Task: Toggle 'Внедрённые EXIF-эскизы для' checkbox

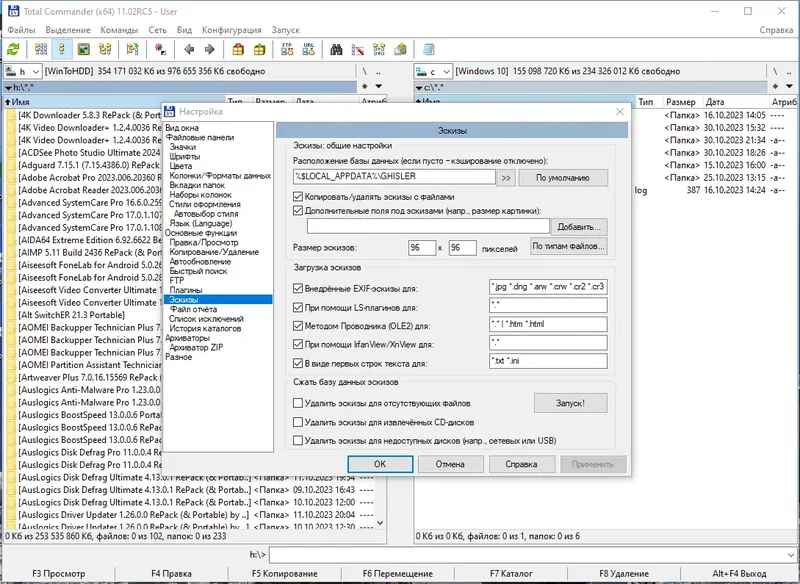Action: (x=298, y=288)
